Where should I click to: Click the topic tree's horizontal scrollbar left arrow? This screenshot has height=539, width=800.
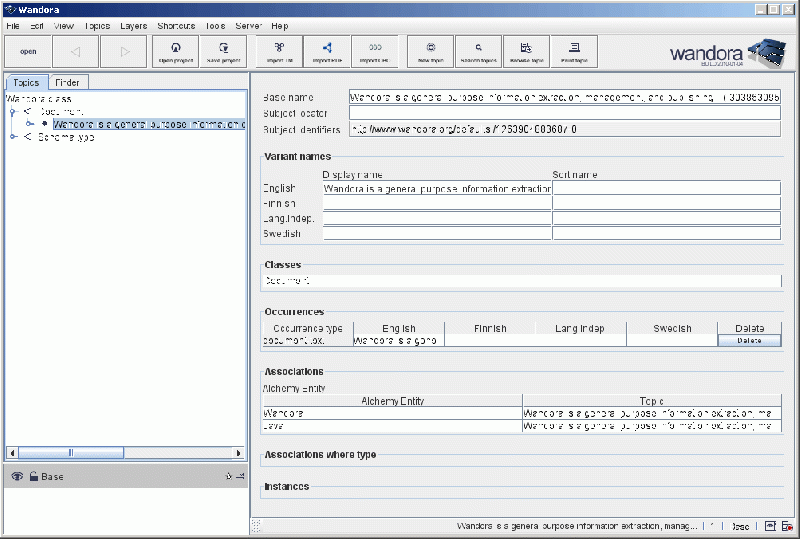click(x=12, y=452)
